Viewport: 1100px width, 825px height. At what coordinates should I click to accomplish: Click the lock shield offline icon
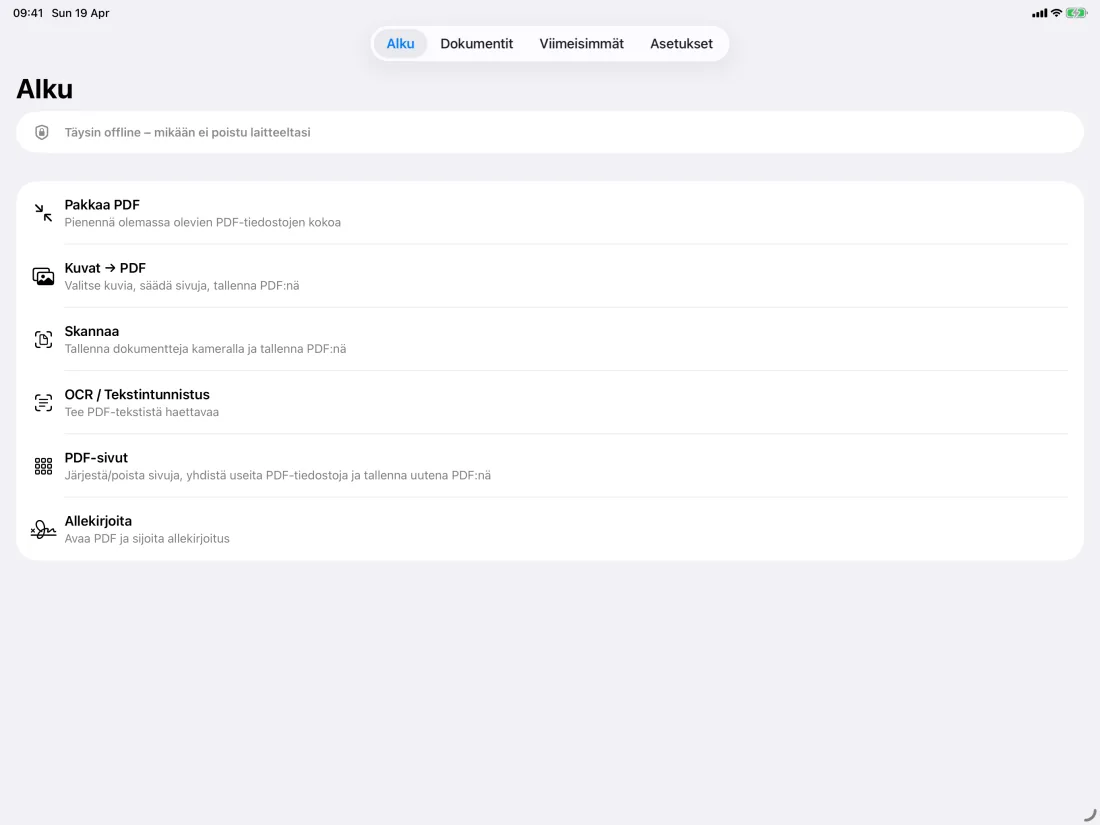42,132
